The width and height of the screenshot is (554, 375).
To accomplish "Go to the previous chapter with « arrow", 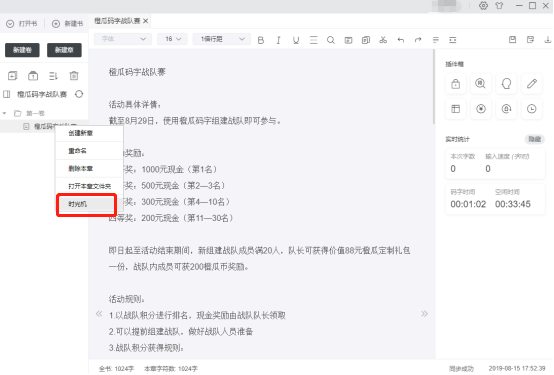I will [x=99, y=314].
